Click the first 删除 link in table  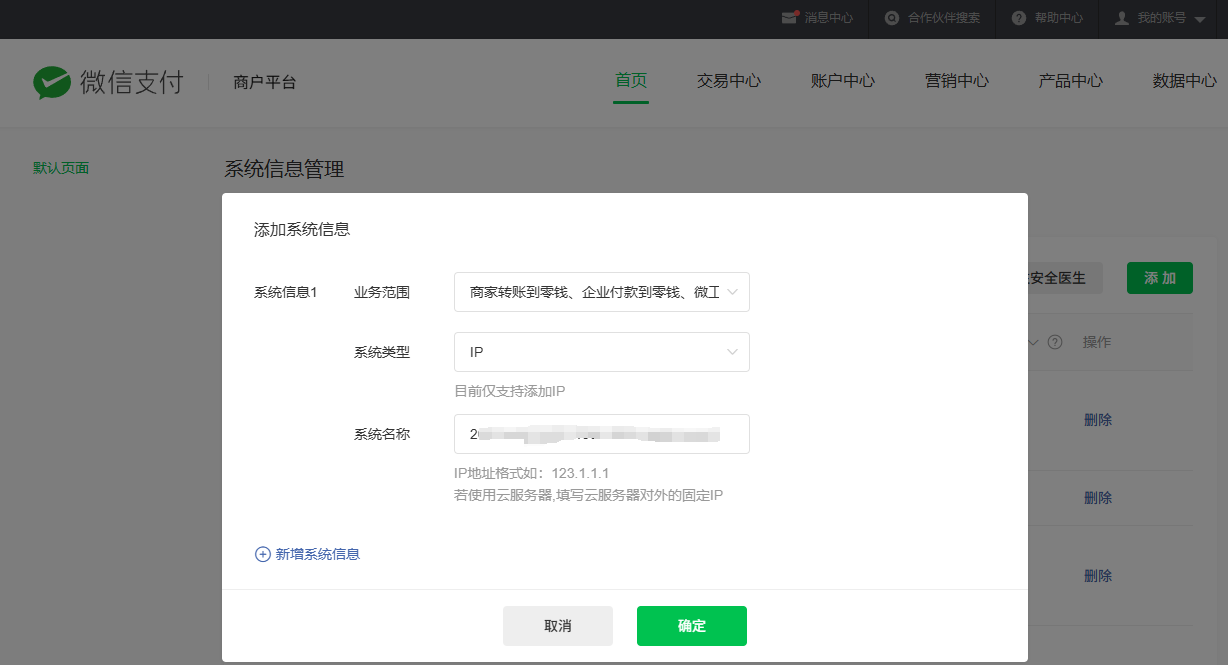[1097, 420]
